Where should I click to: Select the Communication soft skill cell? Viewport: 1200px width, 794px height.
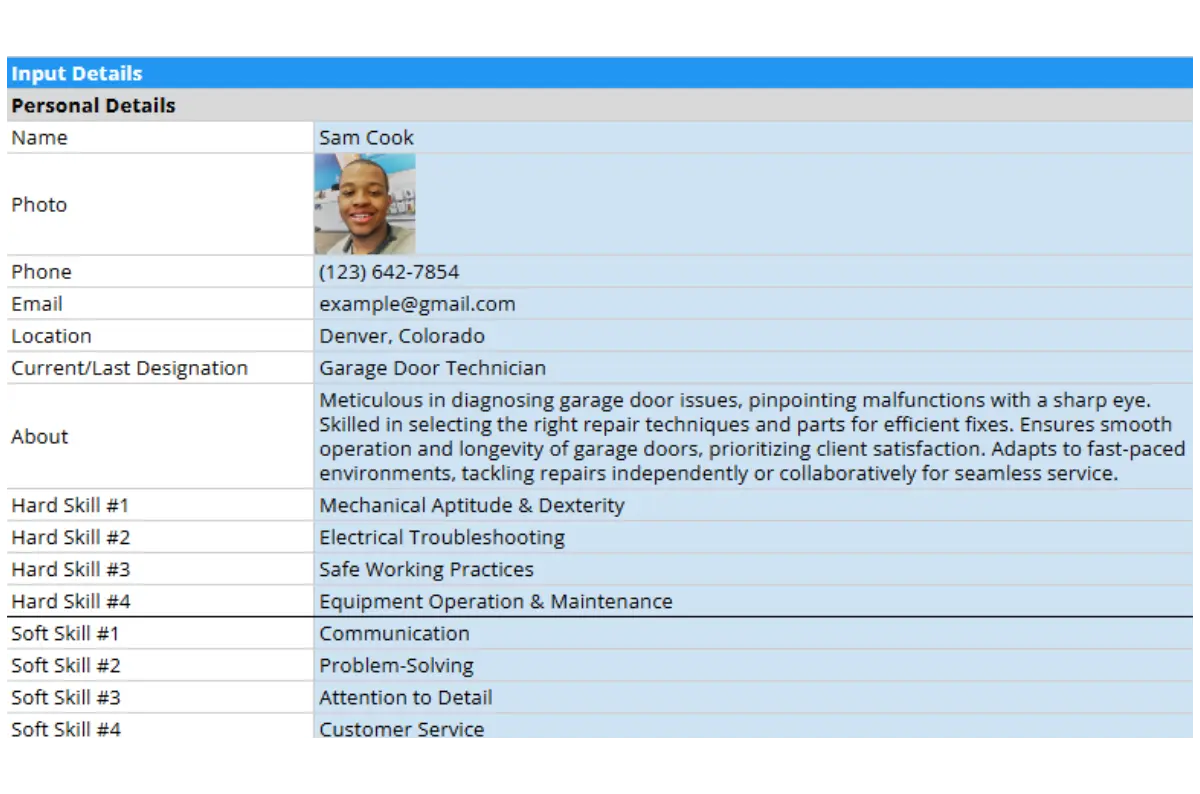coord(394,633)
